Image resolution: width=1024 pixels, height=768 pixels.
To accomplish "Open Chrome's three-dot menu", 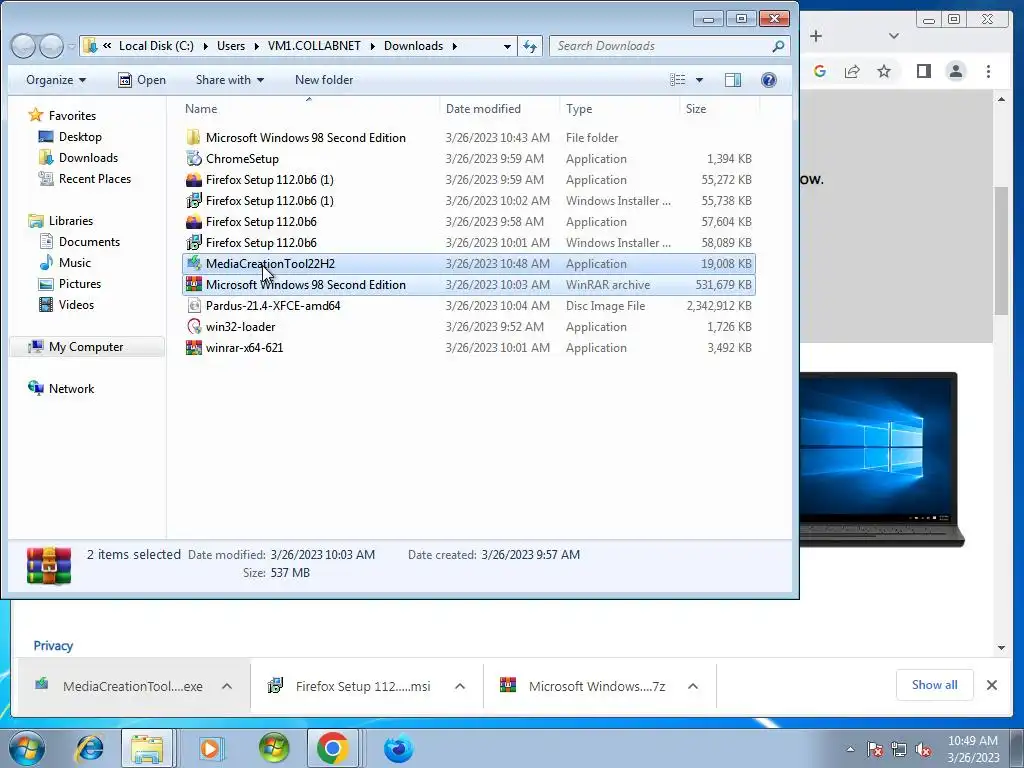I will tap(988, 71).
